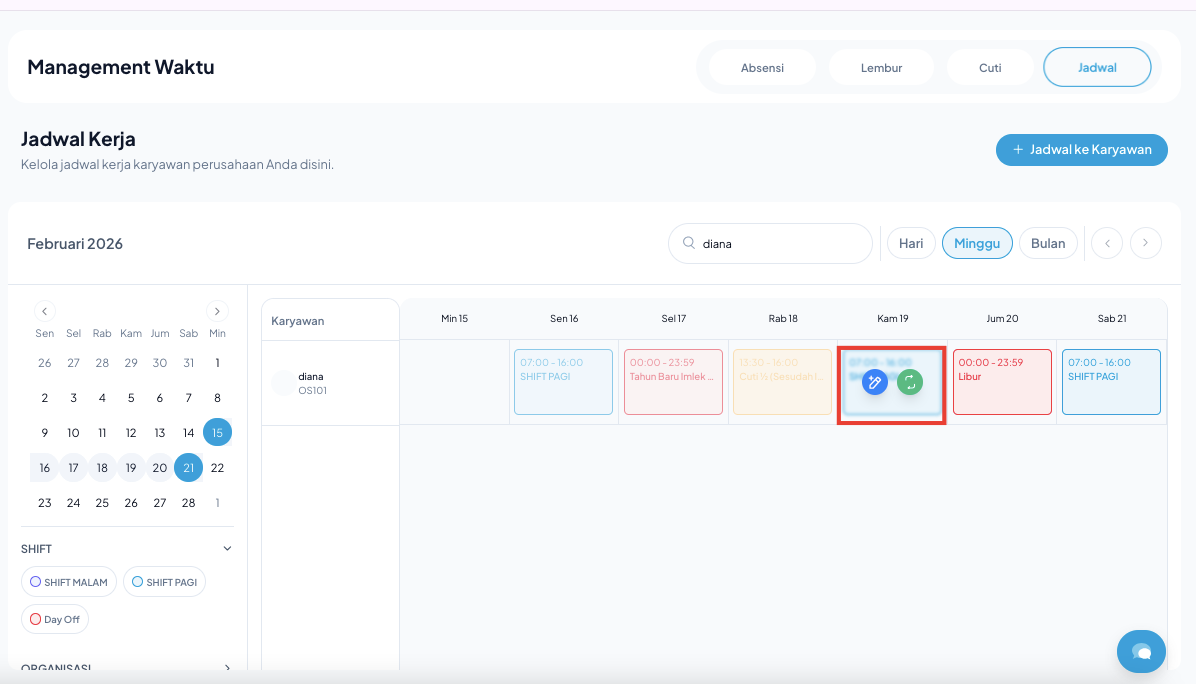Toggle the SHIFT MALAM filter

(x=69, y=582)
